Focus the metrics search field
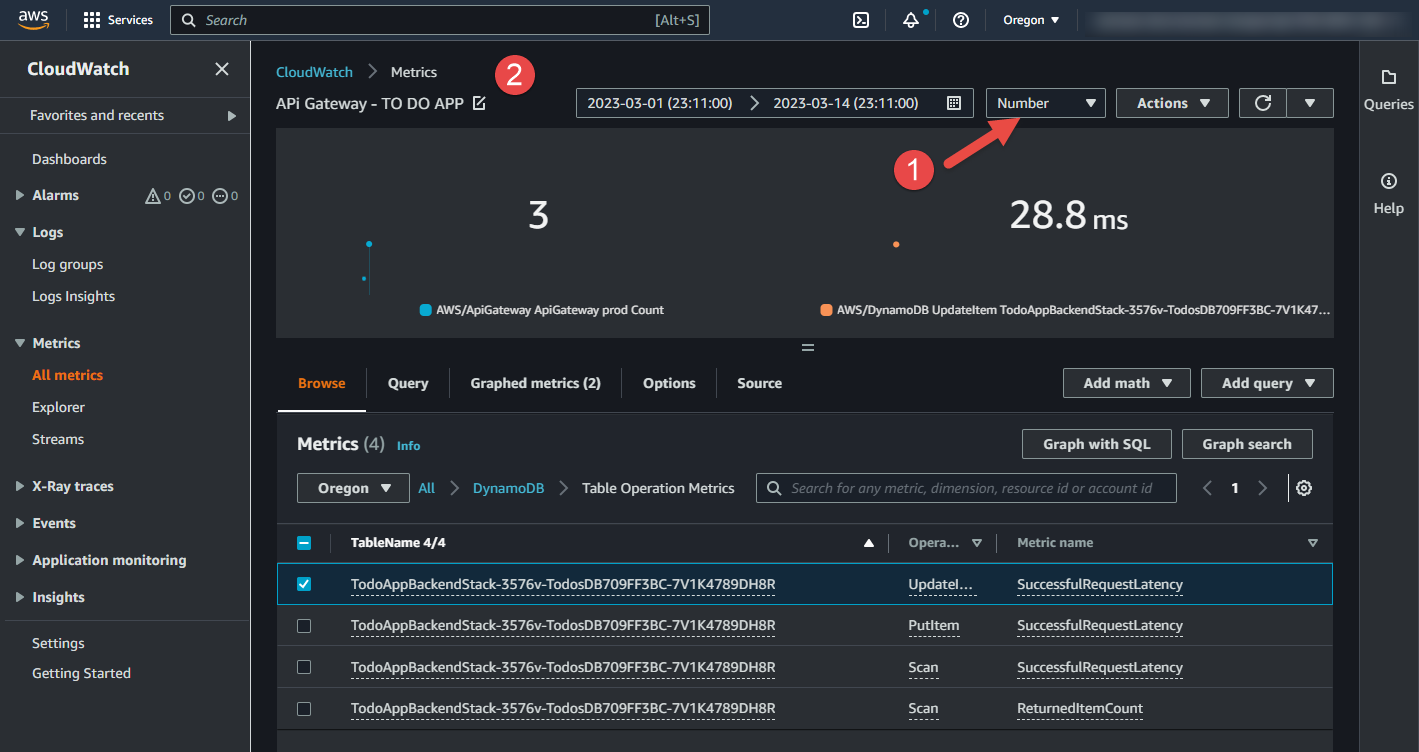This screenshot has height=752, width=1419. [x=966, y=488]
